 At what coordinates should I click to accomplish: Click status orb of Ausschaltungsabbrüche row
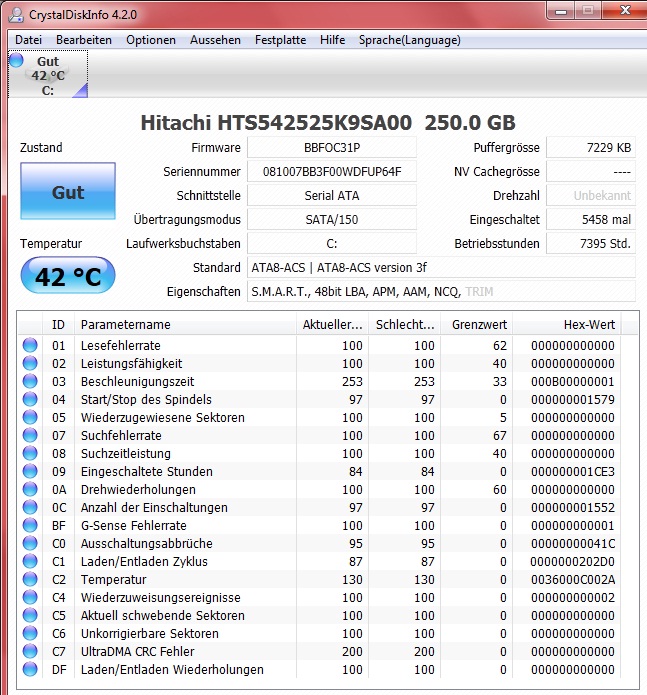[x=30, y=543]
